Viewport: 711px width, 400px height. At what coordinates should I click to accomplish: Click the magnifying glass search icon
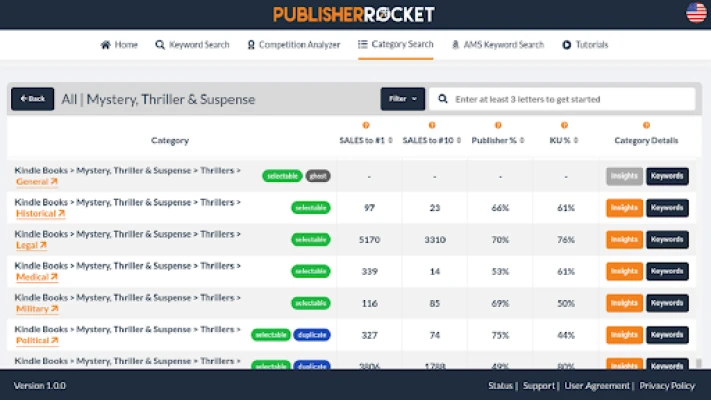442,99
